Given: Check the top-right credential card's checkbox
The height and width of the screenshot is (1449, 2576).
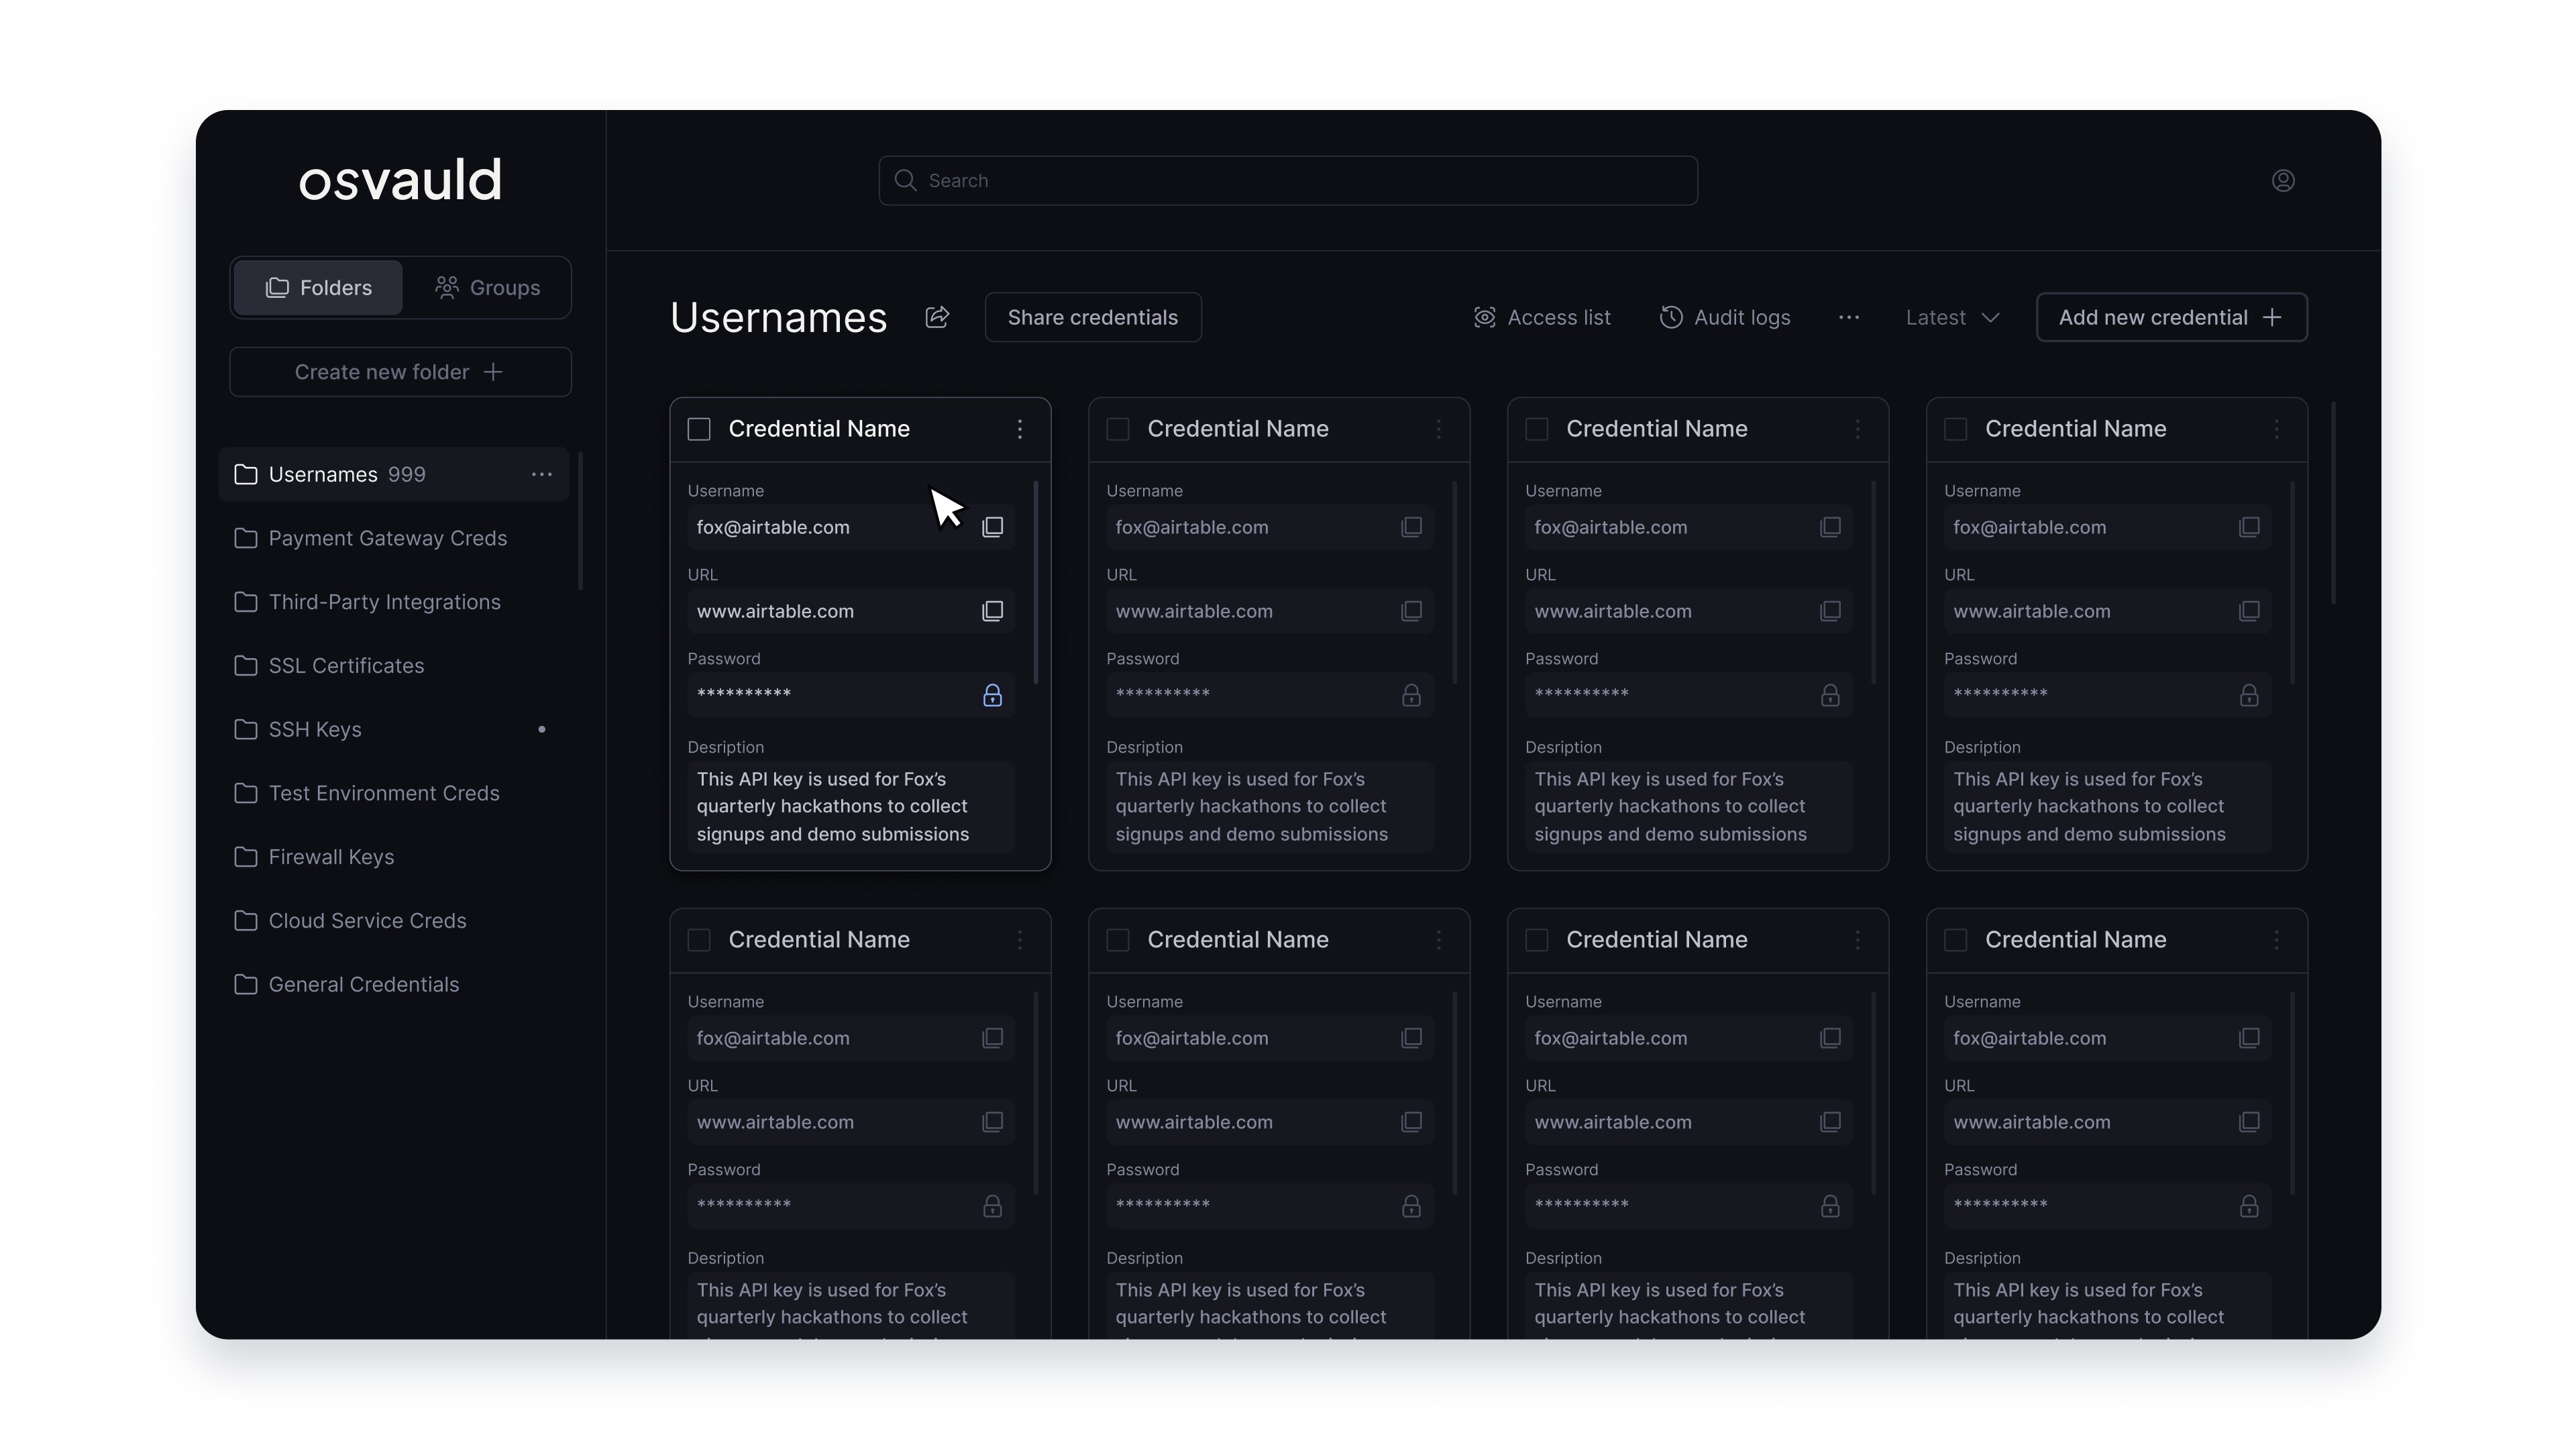Looking at the screenshot, I should click(1955, 429).
